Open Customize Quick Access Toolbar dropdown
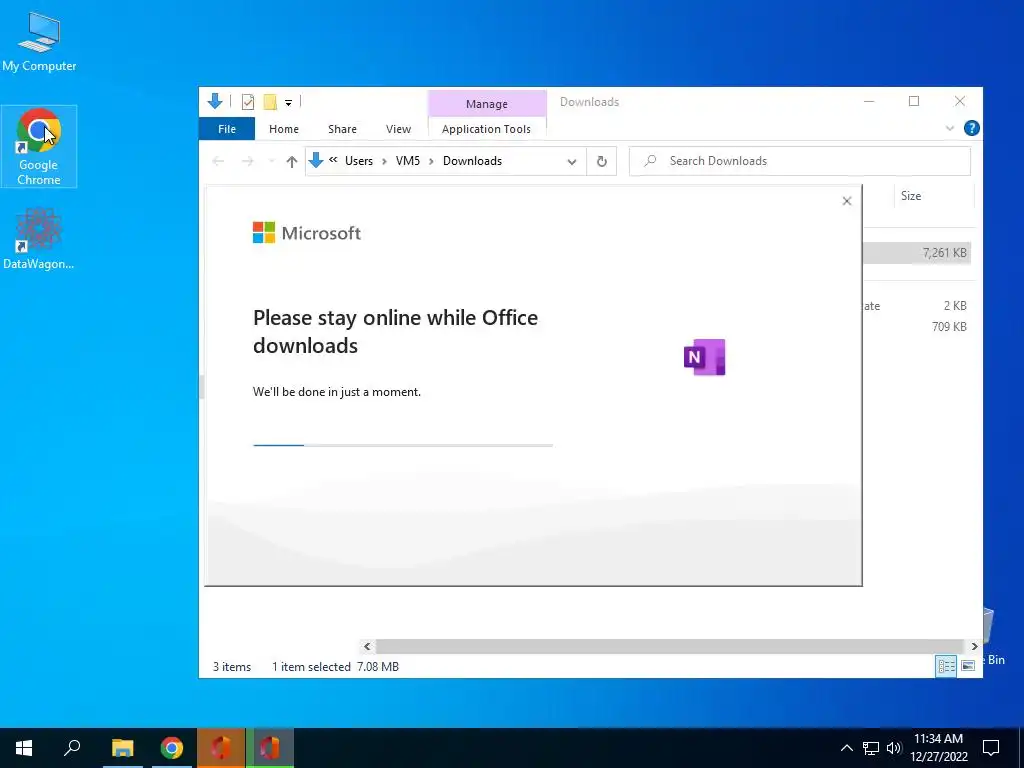 click(288, 102)
